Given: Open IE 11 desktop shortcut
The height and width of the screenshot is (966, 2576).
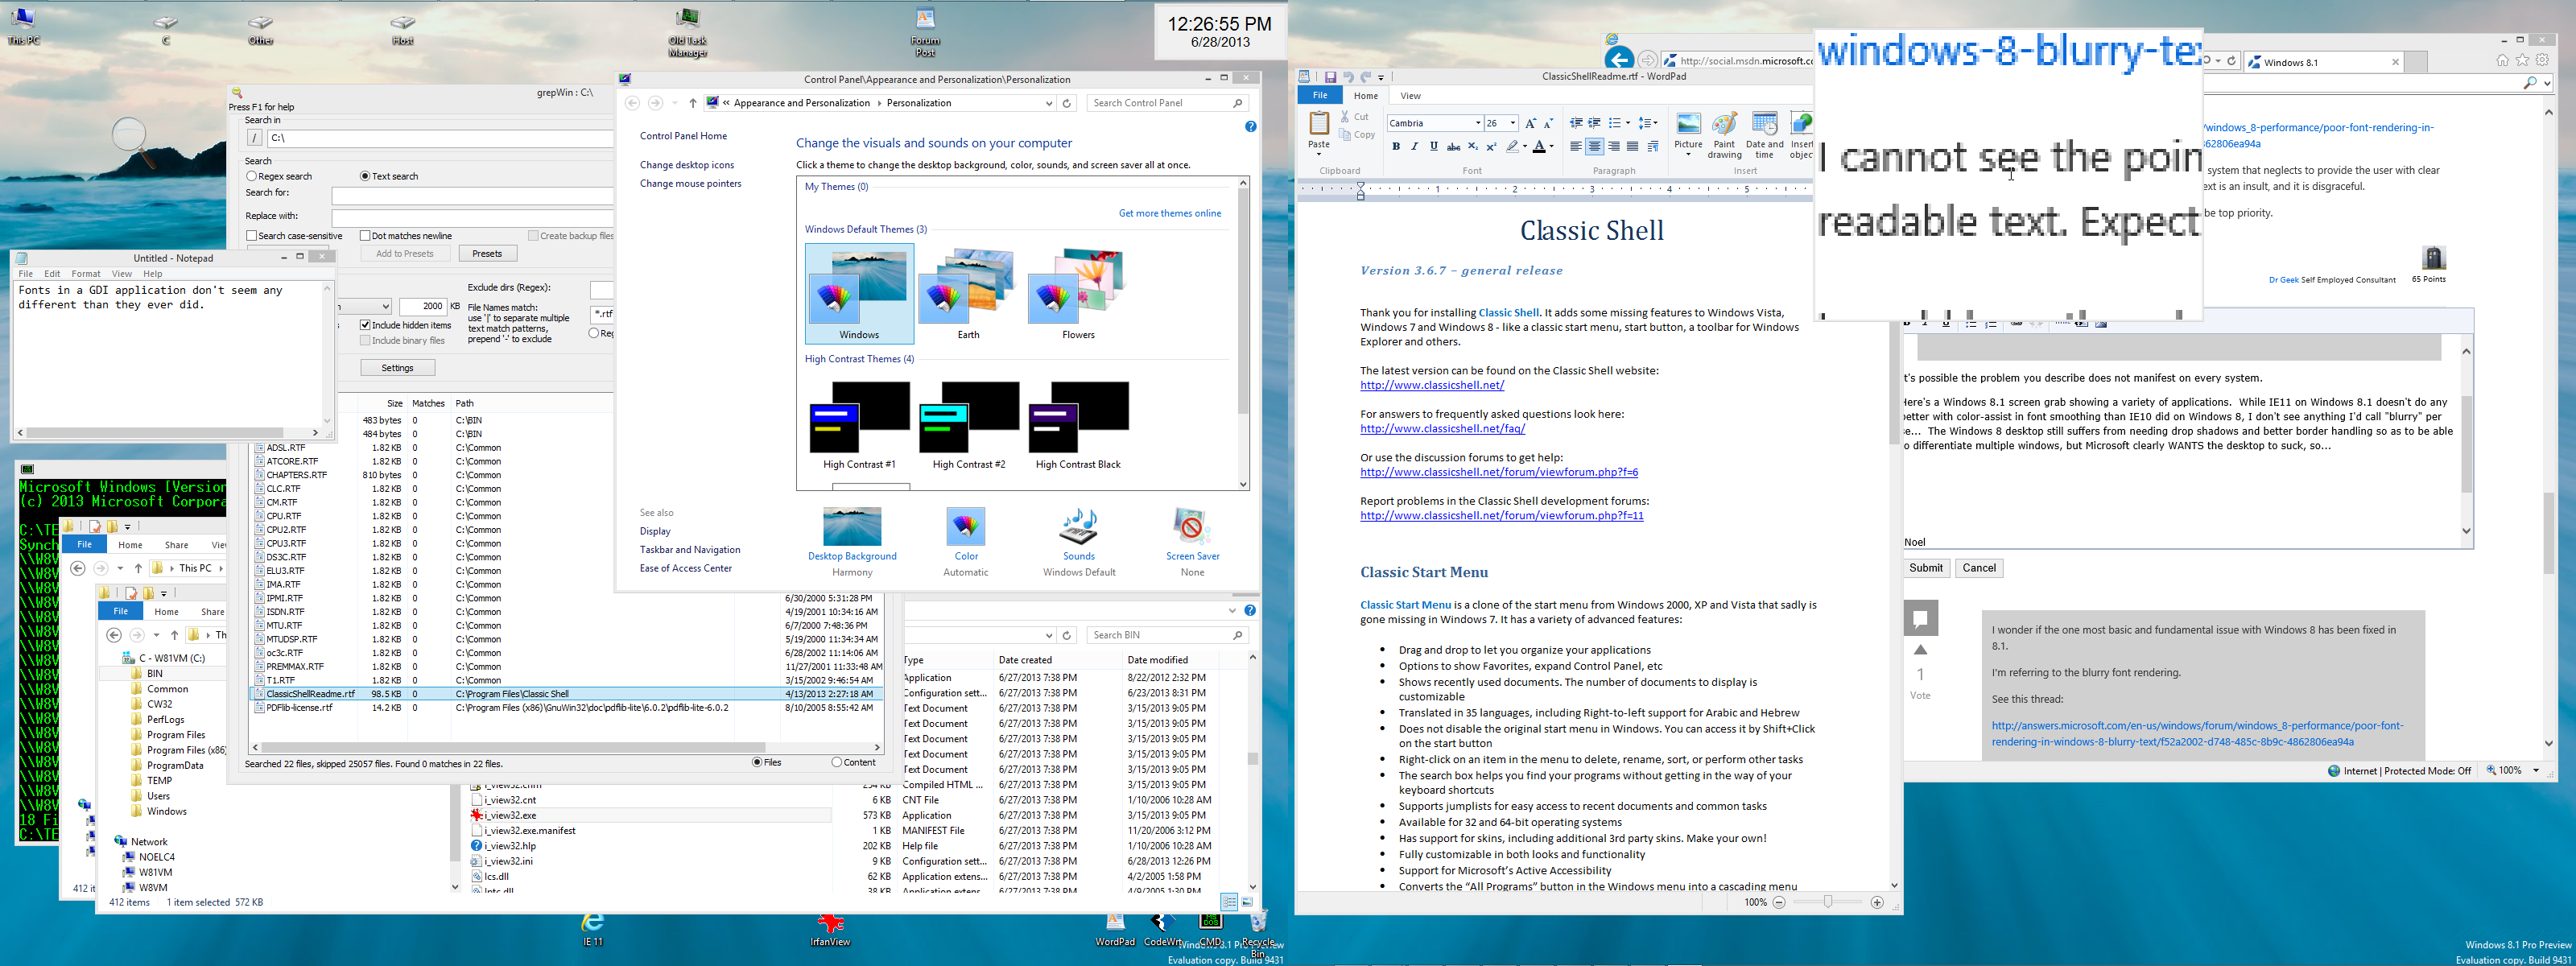Looking at the screenshot, I should point(593,929).
